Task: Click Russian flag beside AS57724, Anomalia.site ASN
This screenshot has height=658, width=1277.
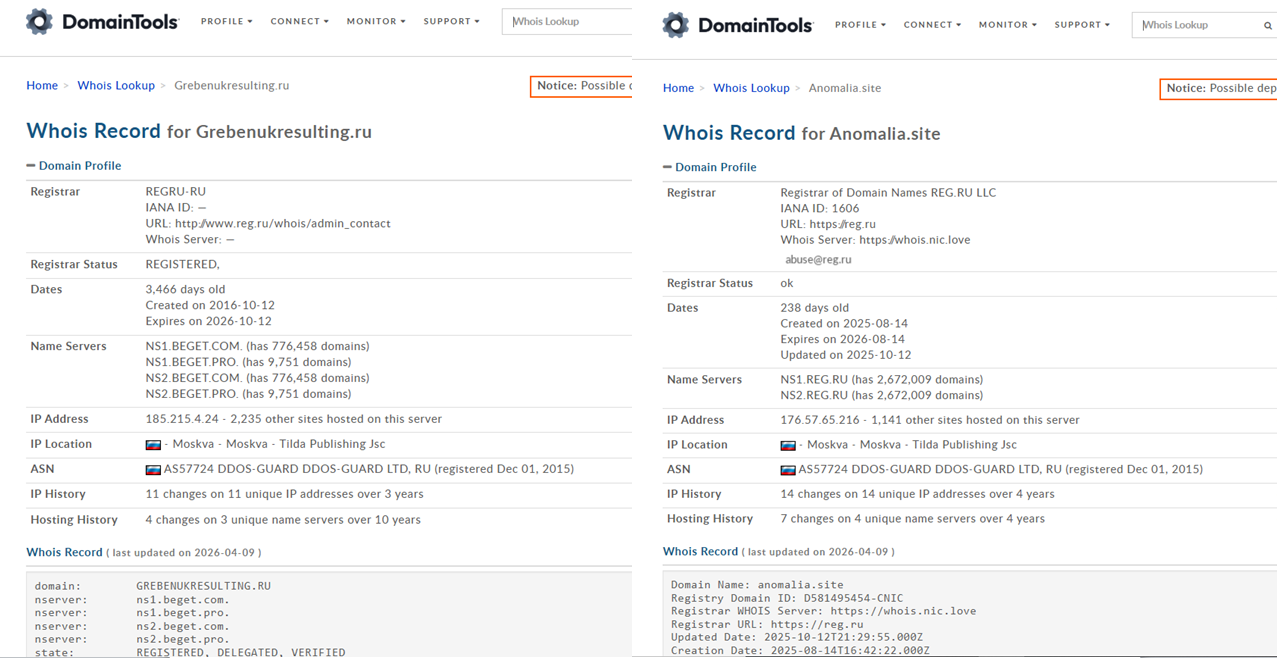Action: point(788,470)
